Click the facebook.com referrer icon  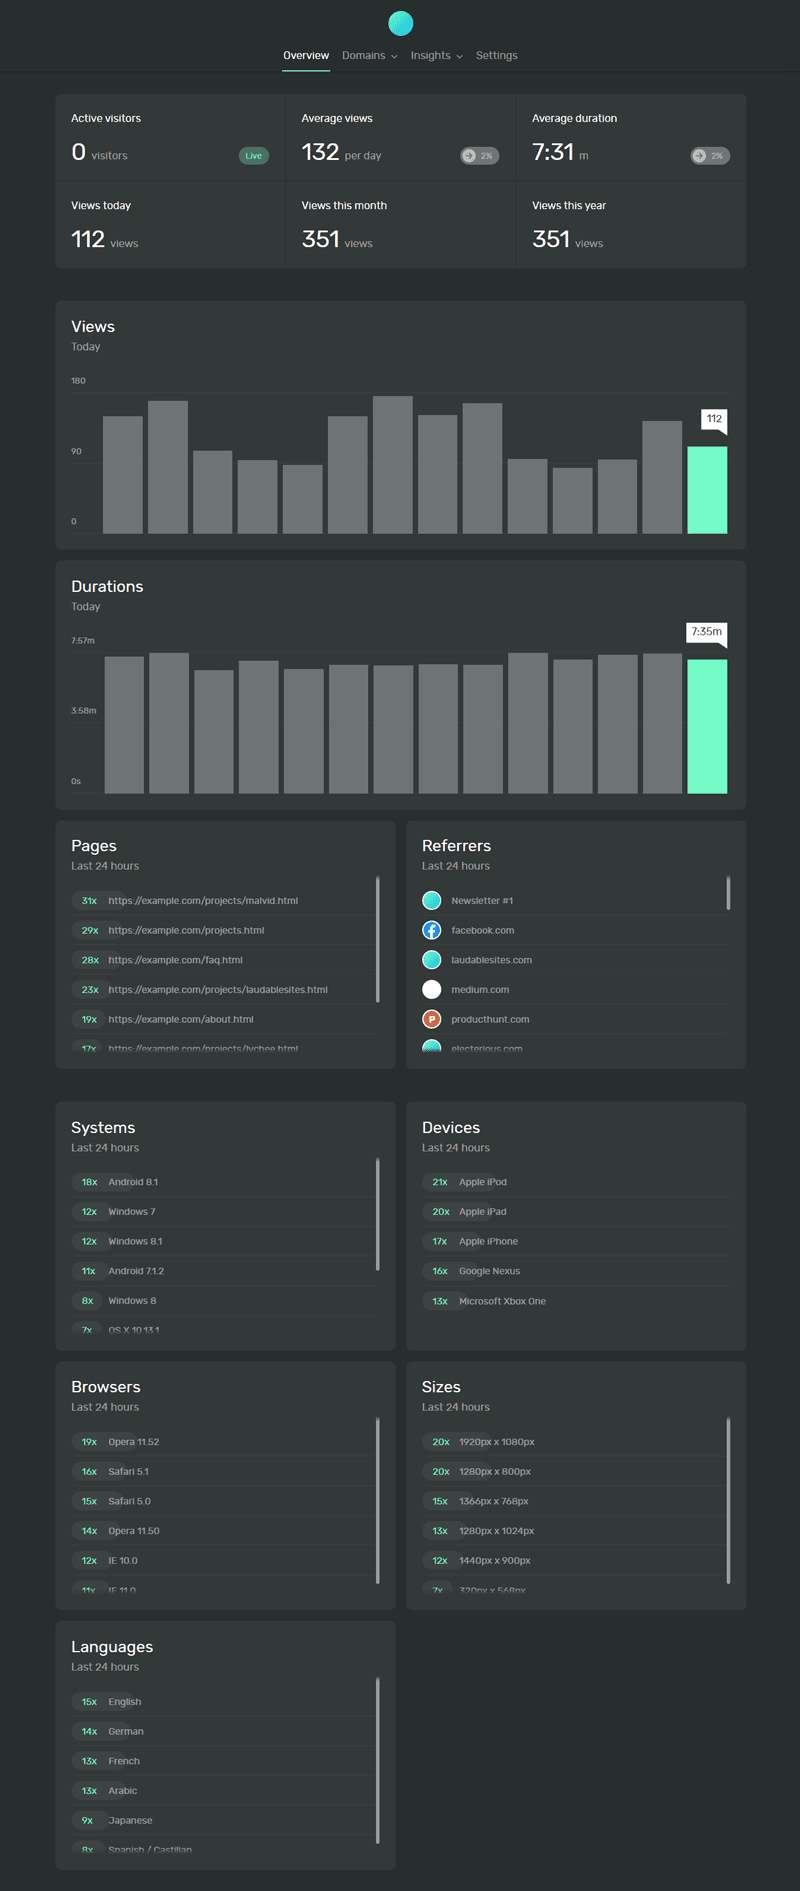pyautogui.click(x=431, y=930)
